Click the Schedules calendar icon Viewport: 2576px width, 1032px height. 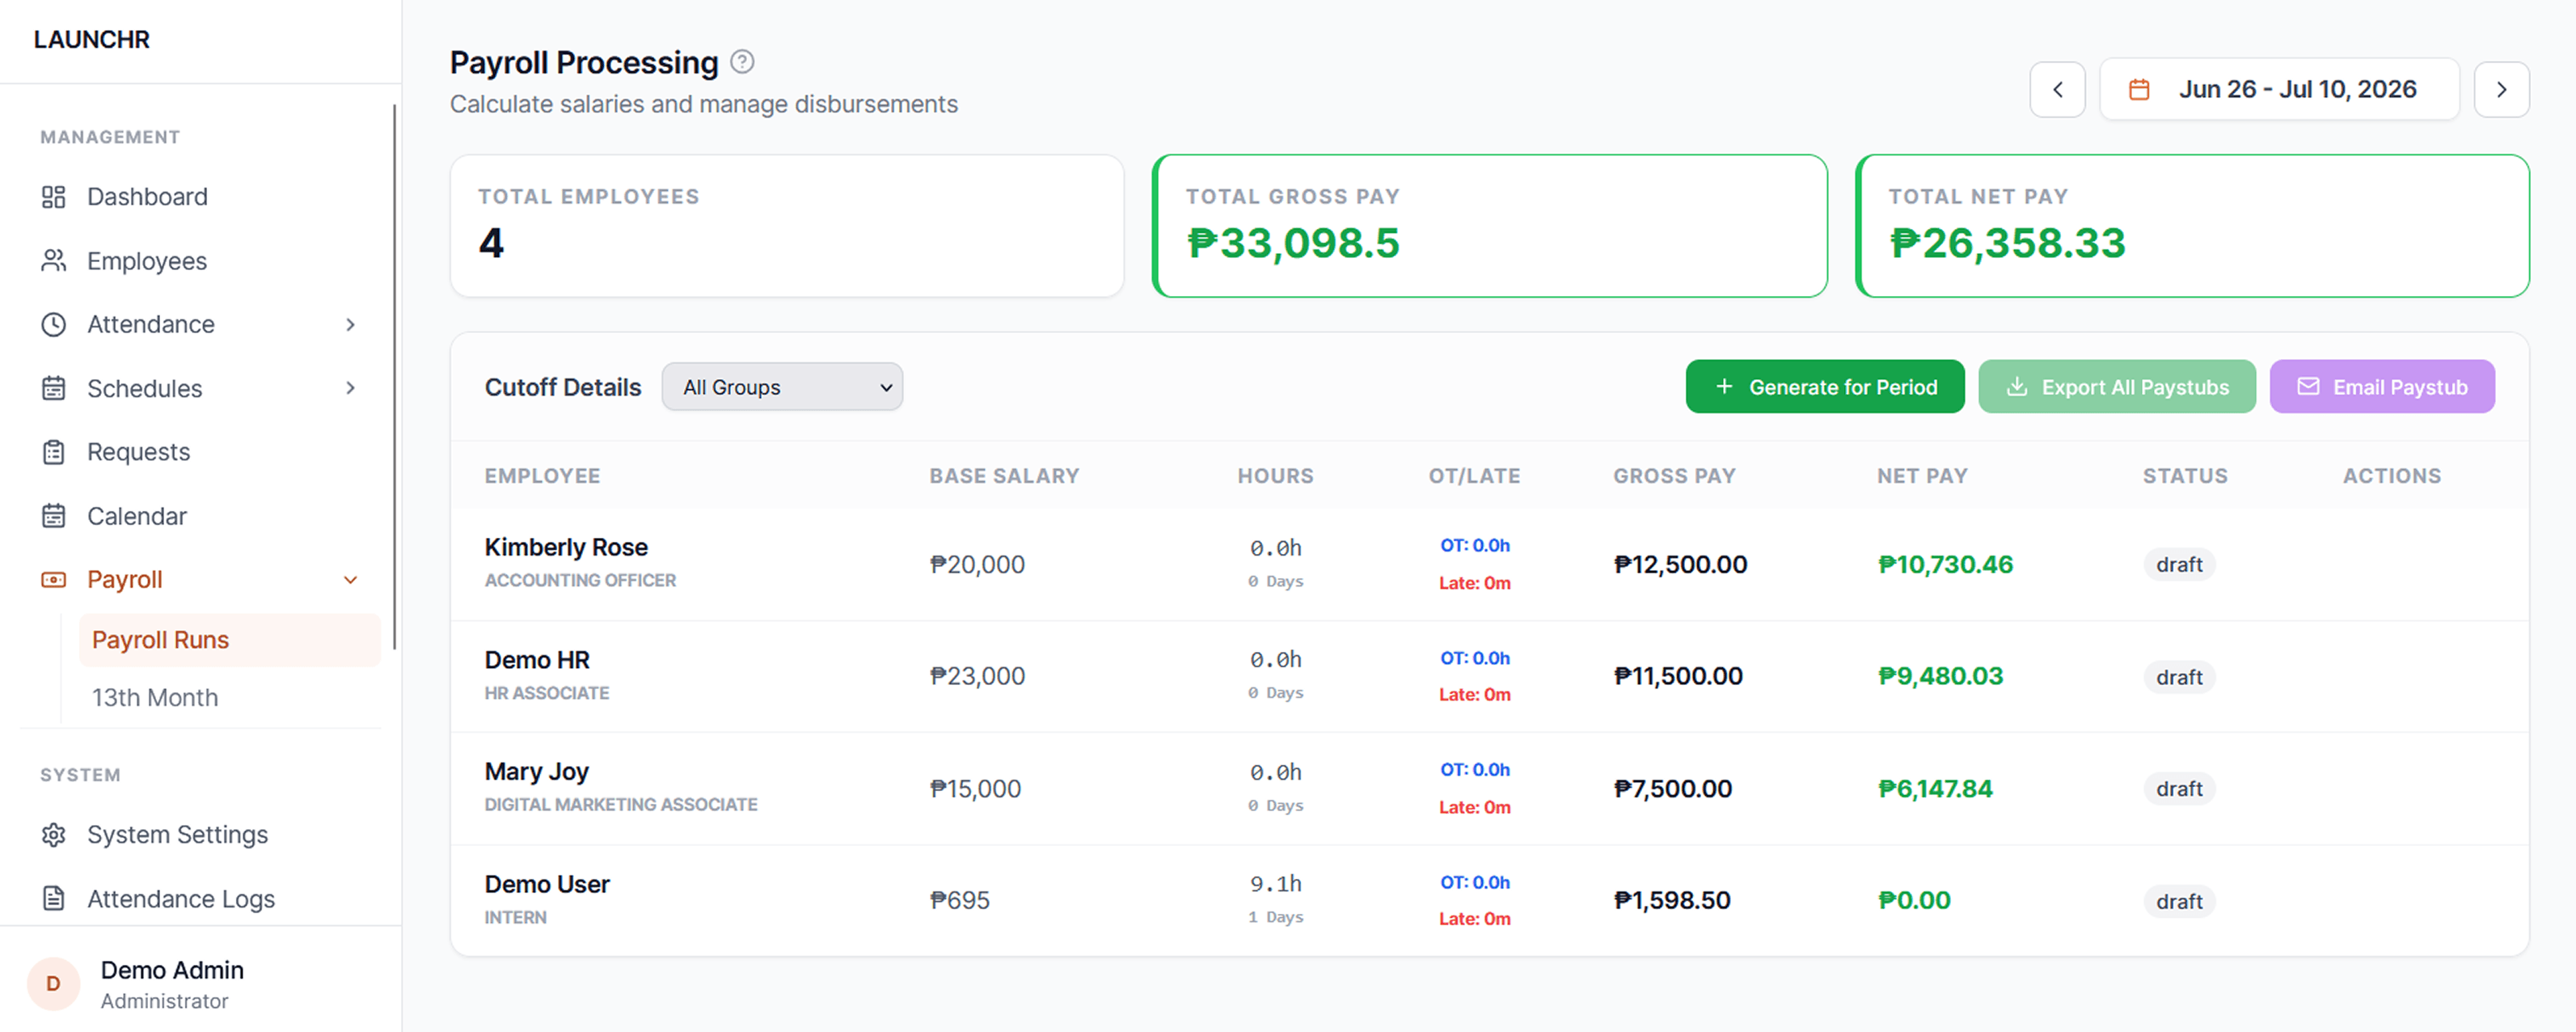coord(53,389)
